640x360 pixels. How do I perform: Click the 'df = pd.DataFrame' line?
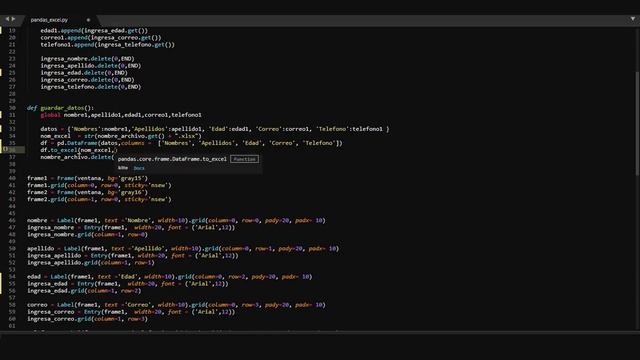coord(191,143)
